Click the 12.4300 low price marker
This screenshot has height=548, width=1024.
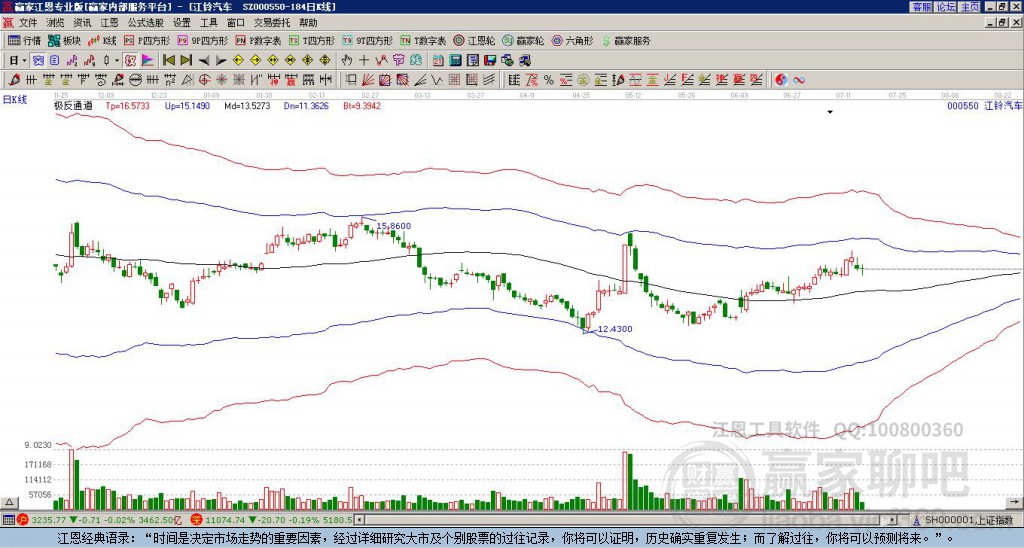(615, 329)
